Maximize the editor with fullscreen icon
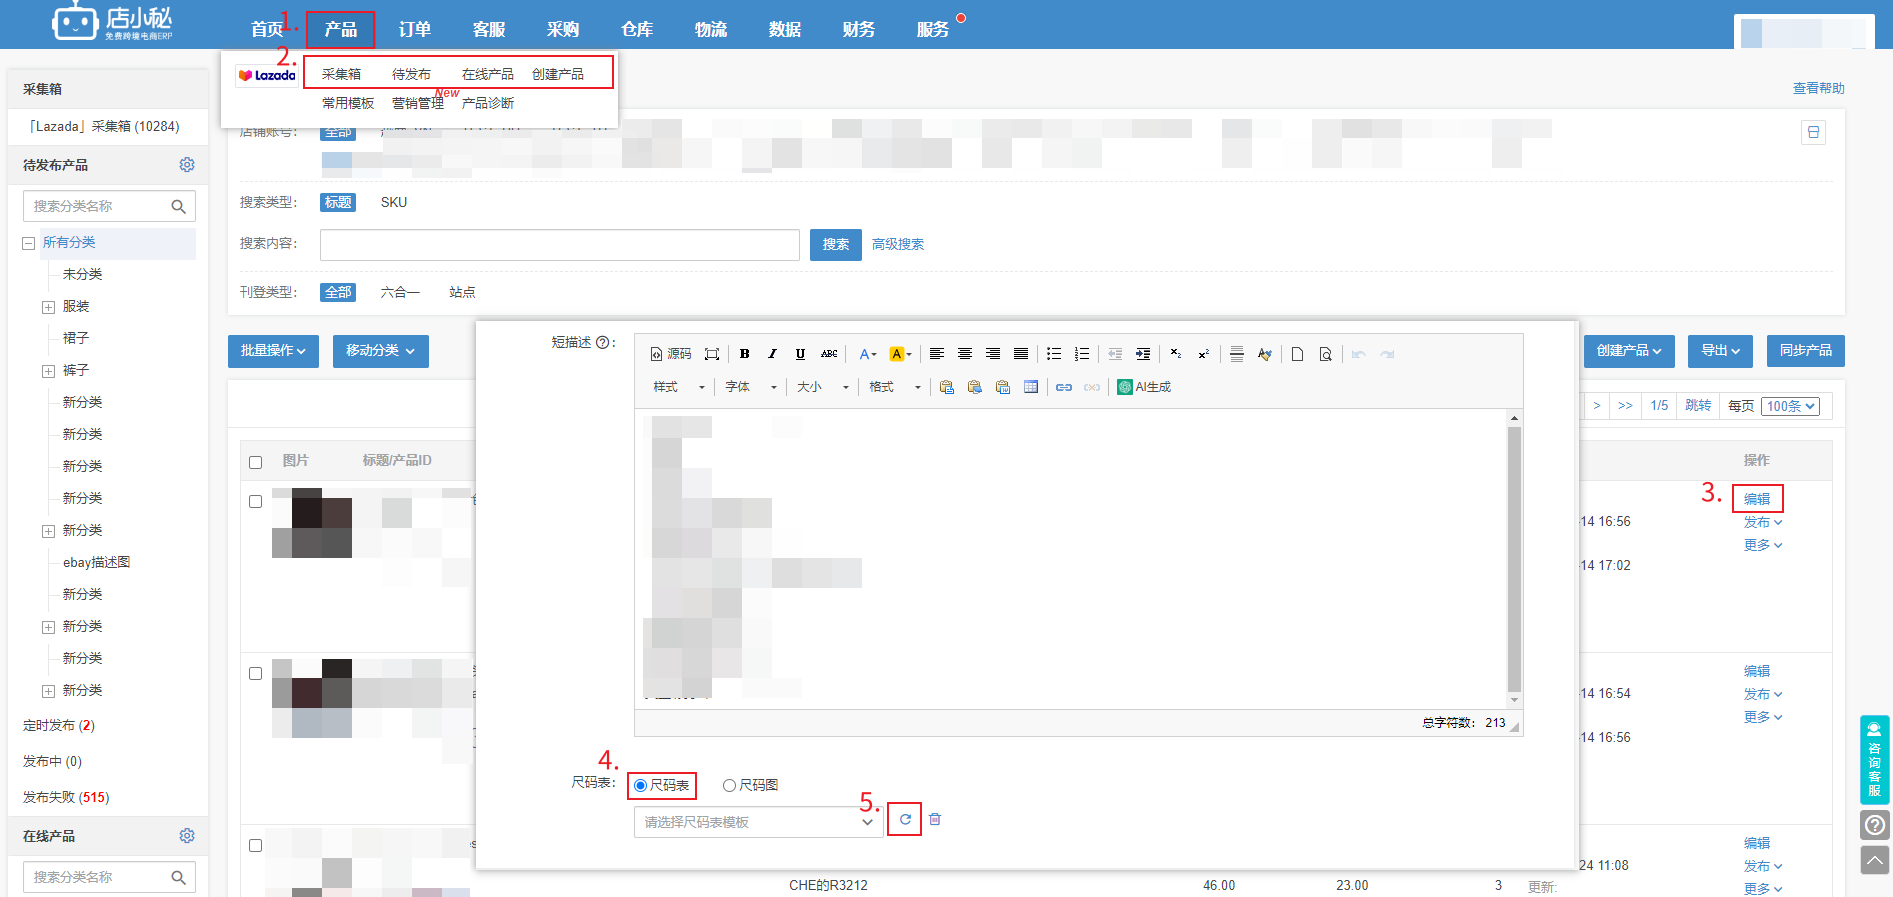The image size is (1893, 897). 712,354
